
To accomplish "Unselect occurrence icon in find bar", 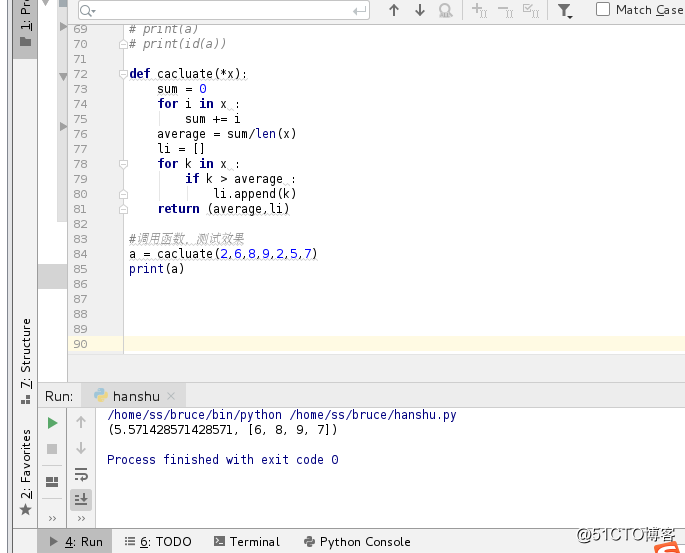I will point(505,10).
